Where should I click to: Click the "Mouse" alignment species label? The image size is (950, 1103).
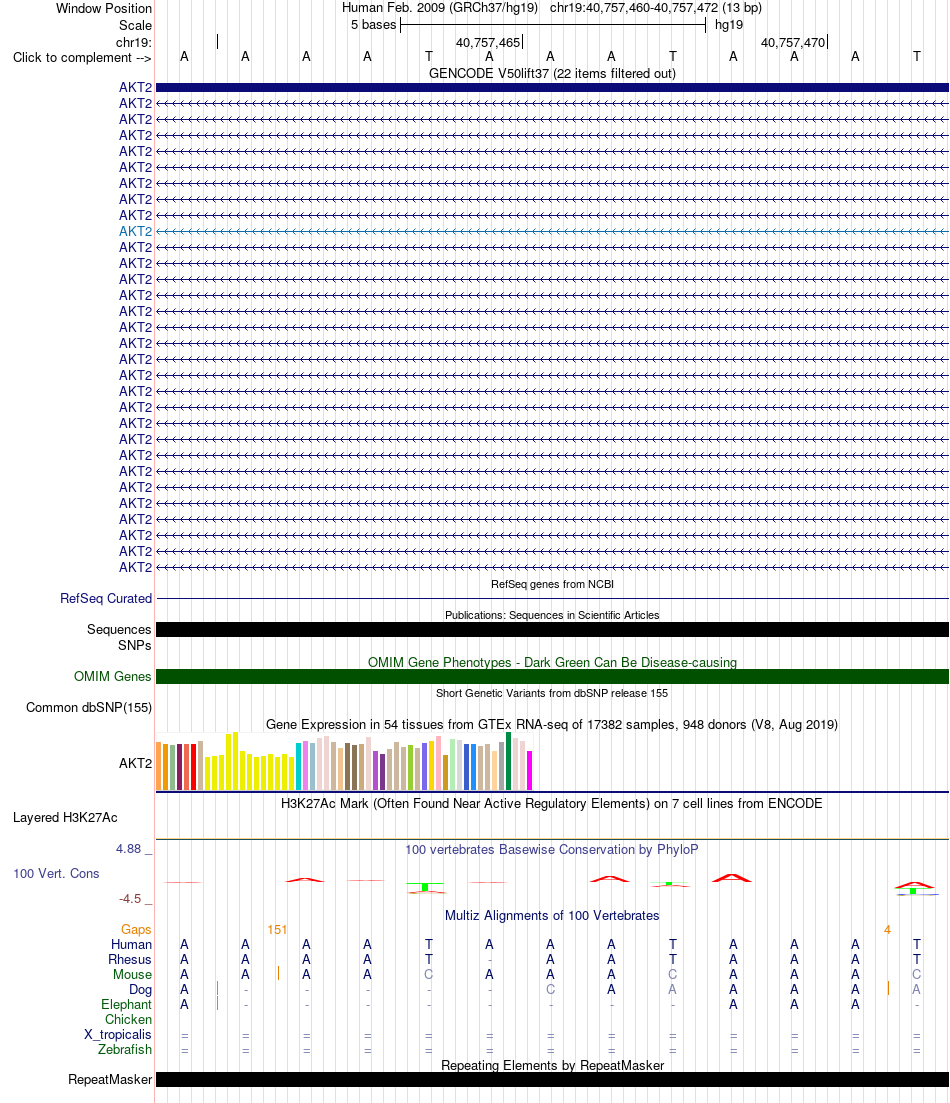point(132,974)
